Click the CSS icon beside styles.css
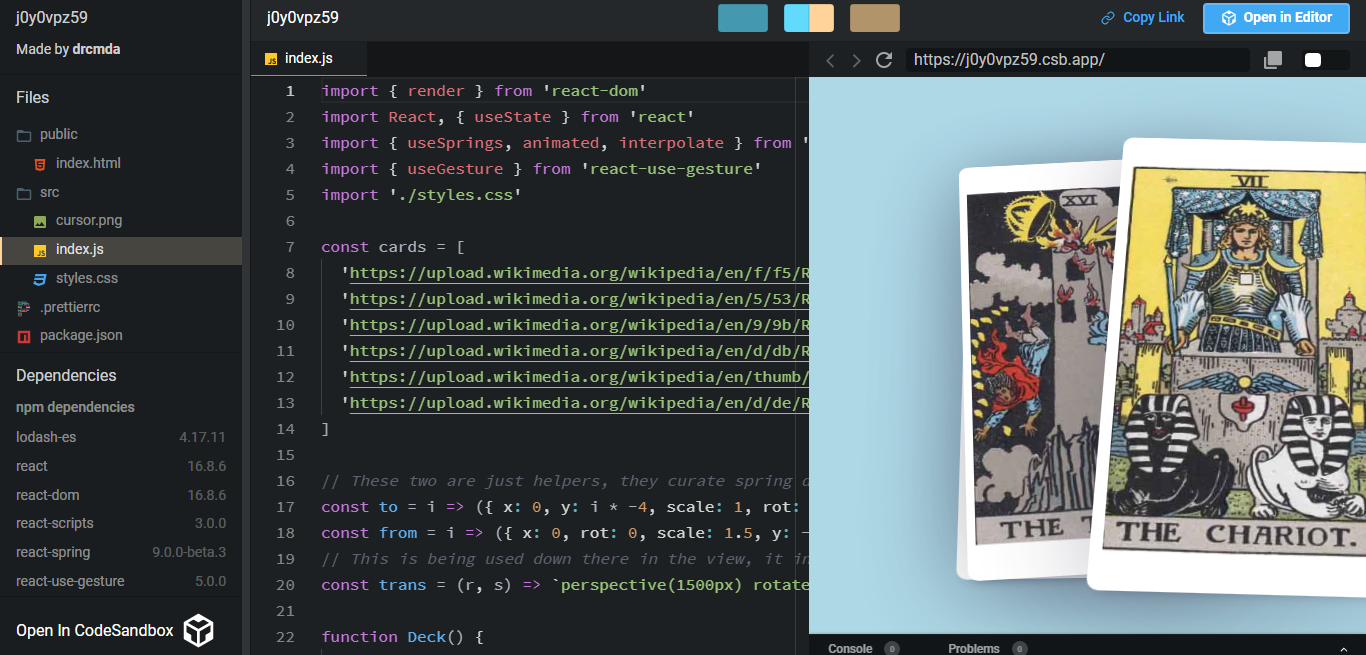The height and width of the screenshot is (655, 1366). (x=40, y=279)
